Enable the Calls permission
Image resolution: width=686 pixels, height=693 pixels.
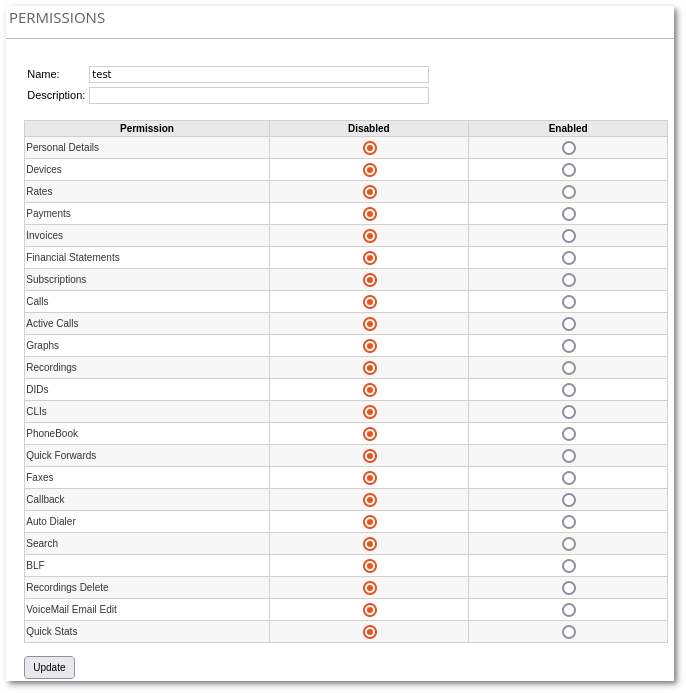click(x=569, y=302)
